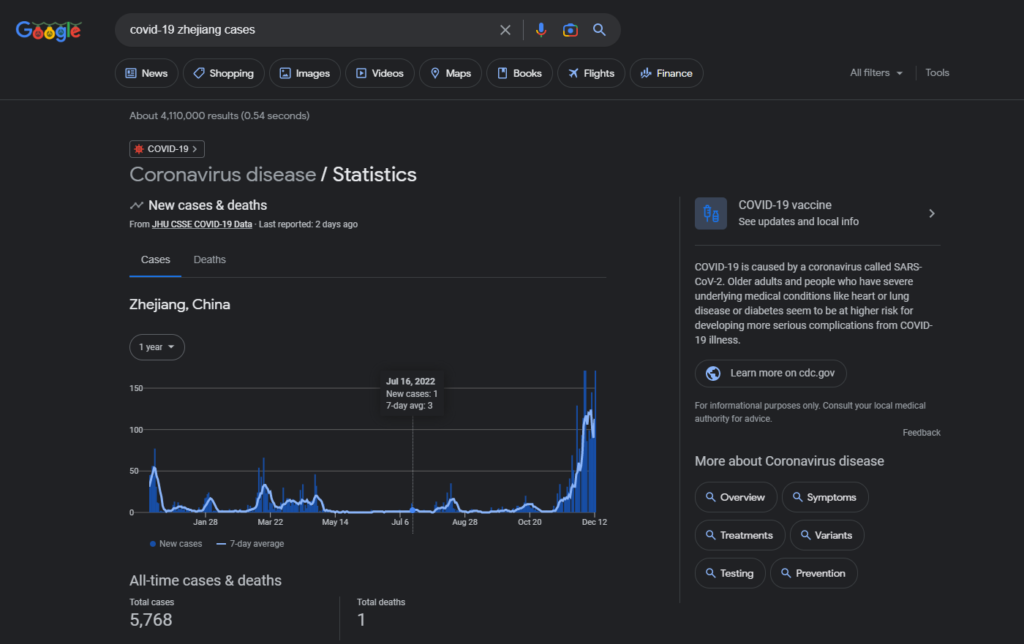Open the 1 year time range dropdown
1024x644 pixels.
tap(157, 347)
